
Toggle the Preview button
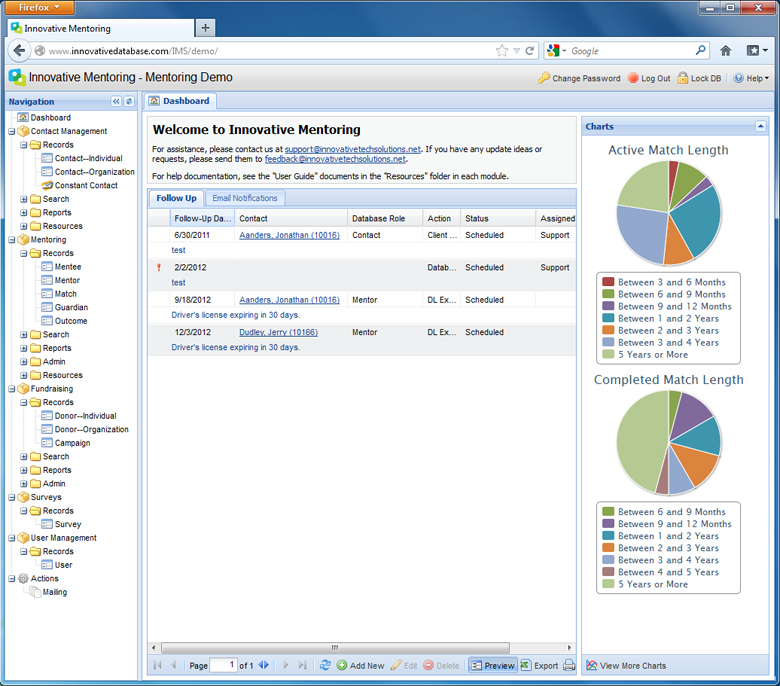(492, 666)
